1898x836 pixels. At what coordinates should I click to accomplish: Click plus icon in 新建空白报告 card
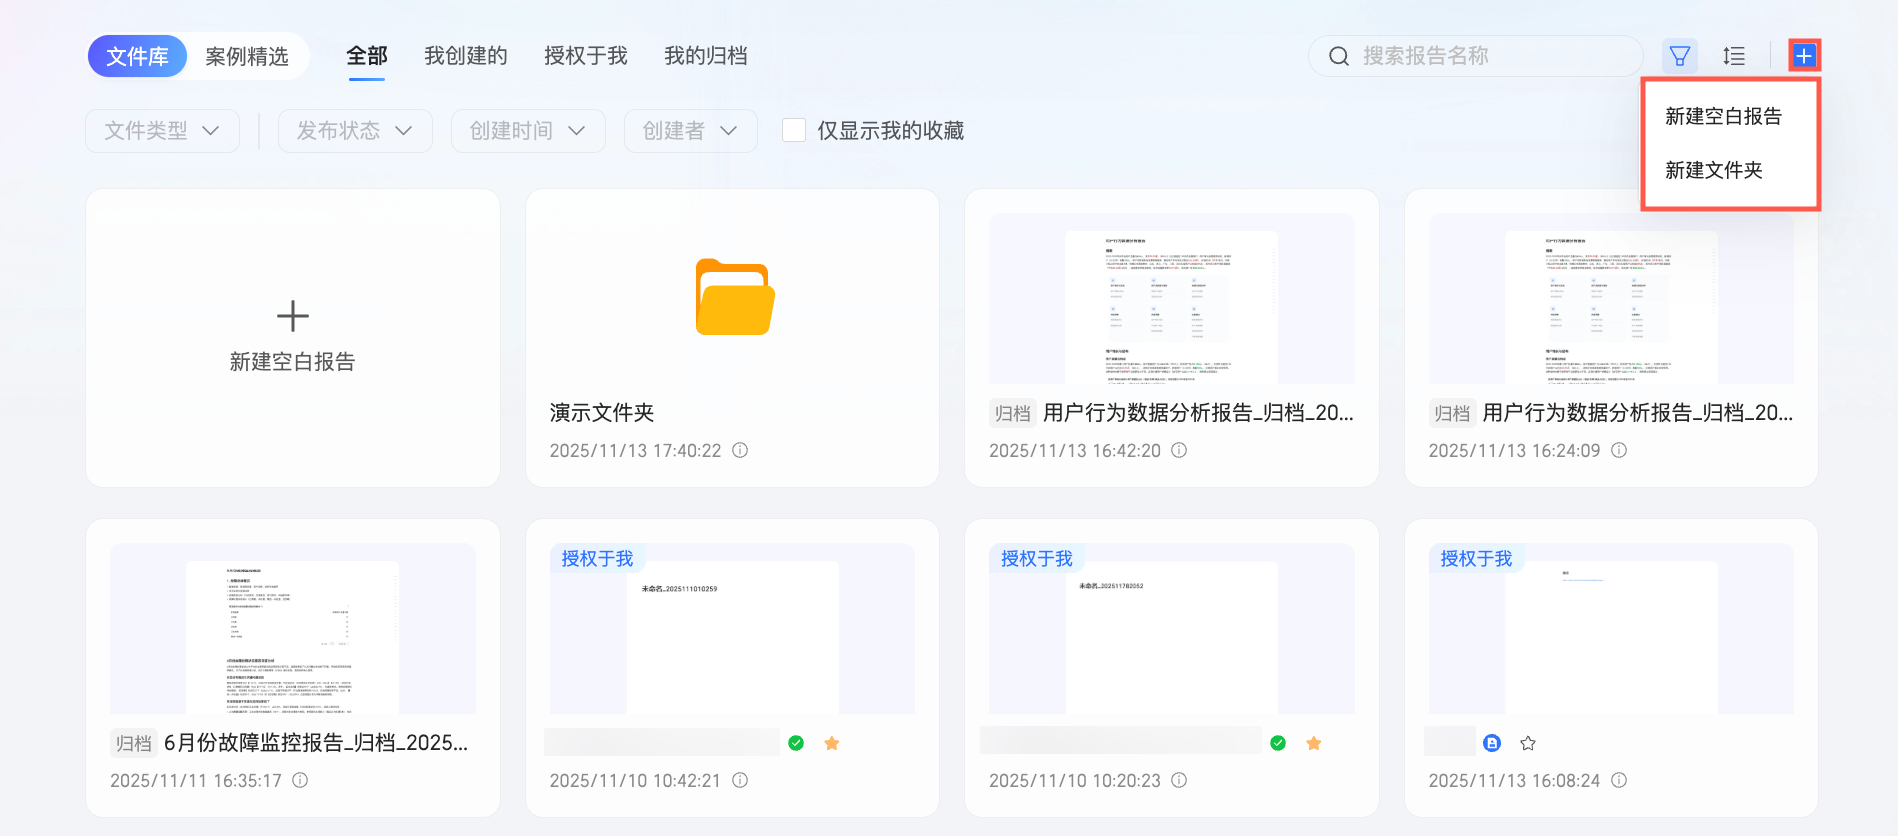point(293,316)
